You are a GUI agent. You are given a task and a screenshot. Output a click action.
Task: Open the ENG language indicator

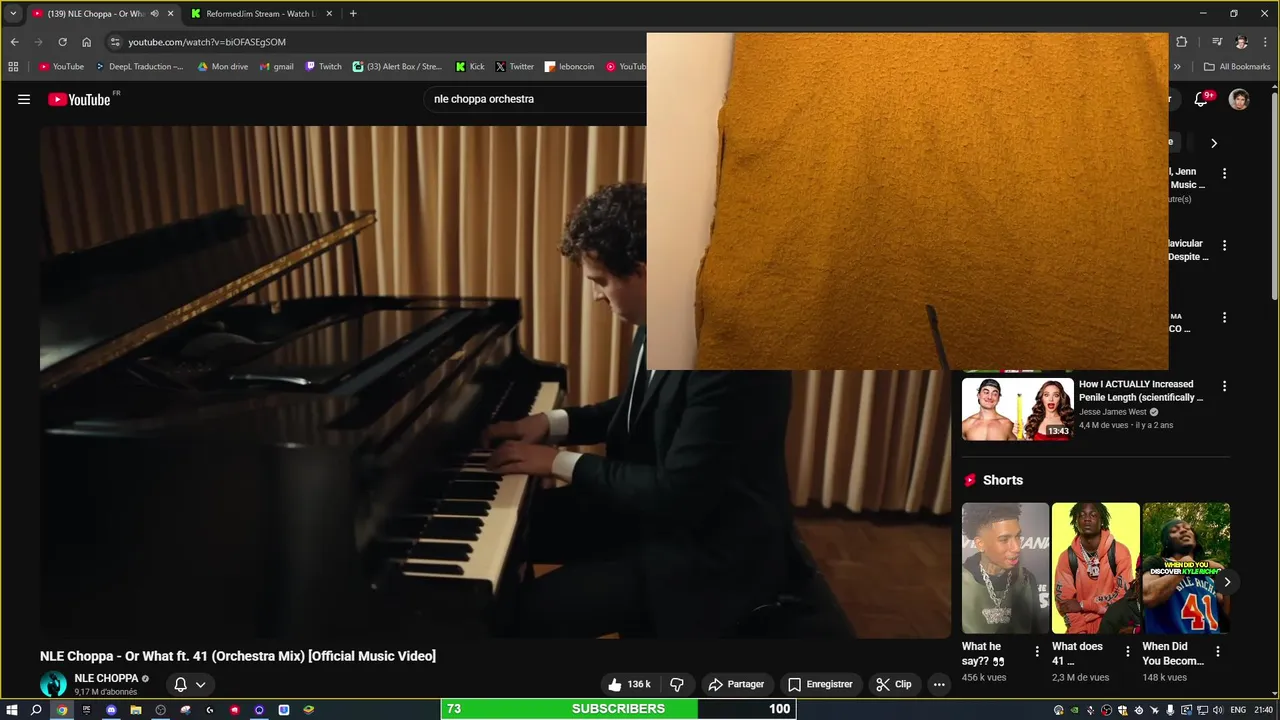pos(1239,710)
